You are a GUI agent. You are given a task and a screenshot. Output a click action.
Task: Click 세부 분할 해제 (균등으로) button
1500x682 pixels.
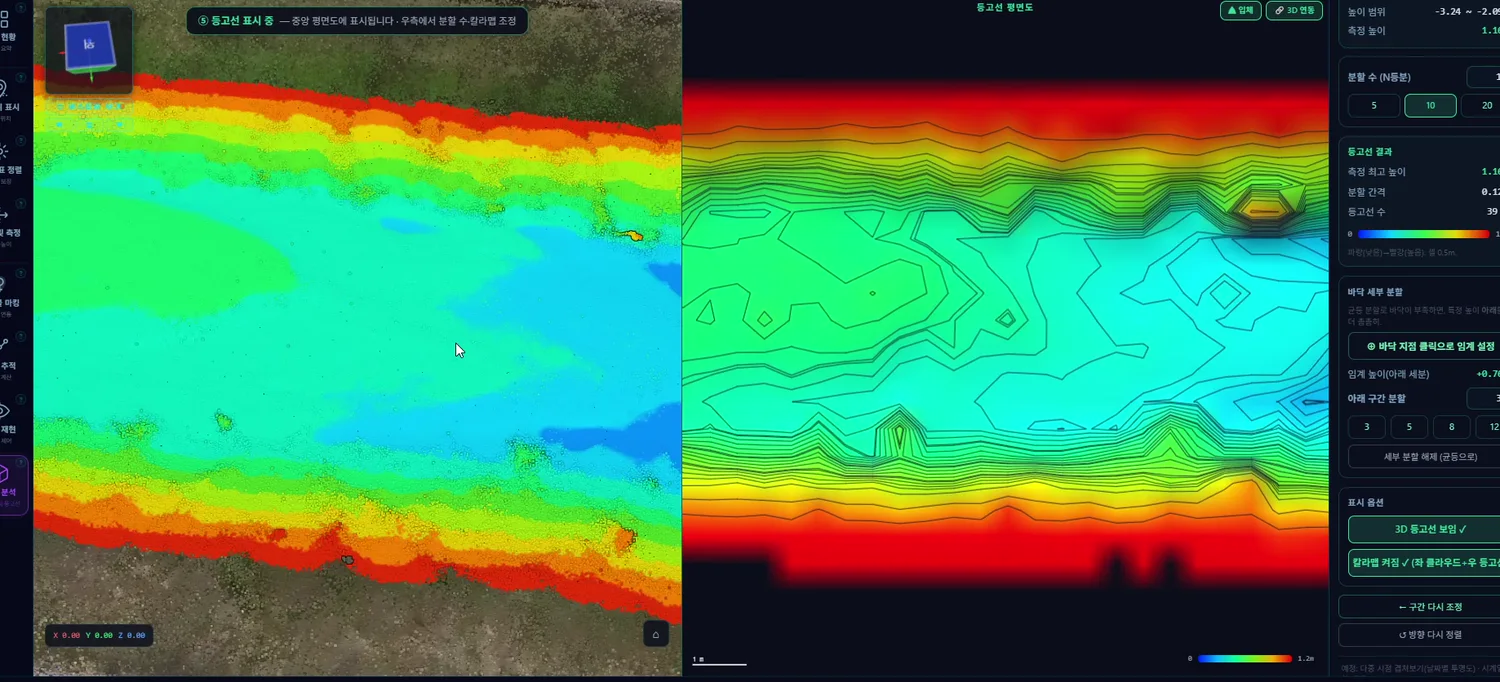click(x=1424, y=456)
